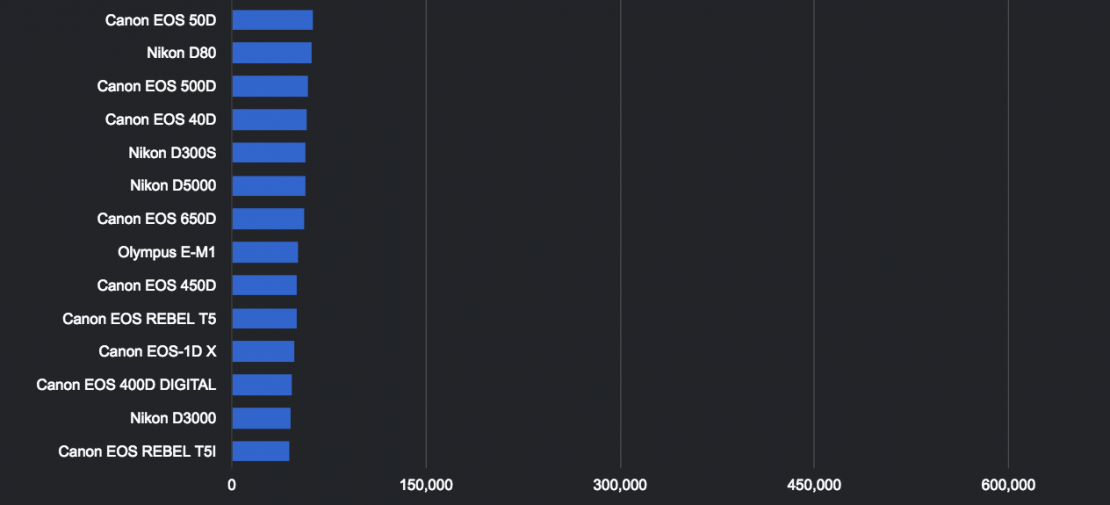This screenshot has height=505, width=1110.
Task: Select the Canon EOS 40D bar
Action: pos(269,120)
